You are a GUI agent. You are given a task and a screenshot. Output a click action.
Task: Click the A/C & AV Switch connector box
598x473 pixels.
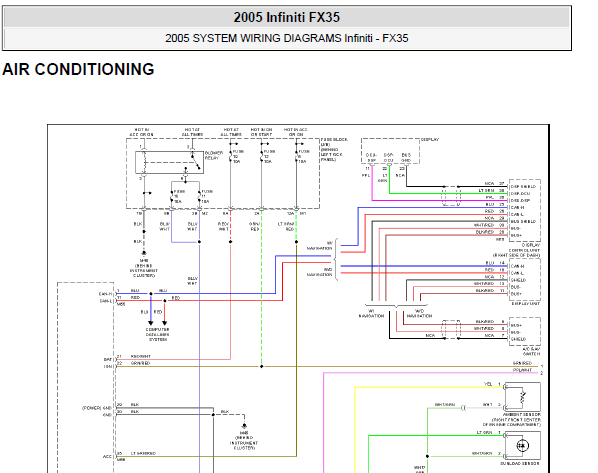525,331
